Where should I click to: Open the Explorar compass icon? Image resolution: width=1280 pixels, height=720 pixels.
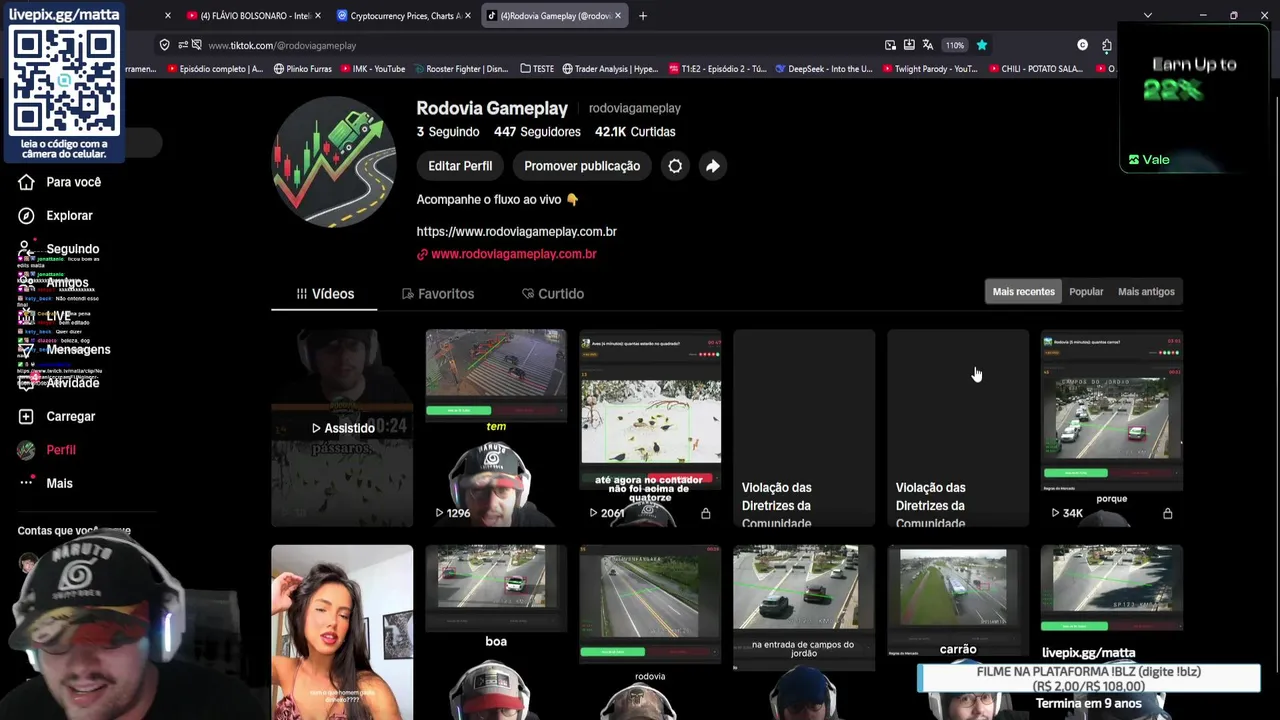coord(27,216)
